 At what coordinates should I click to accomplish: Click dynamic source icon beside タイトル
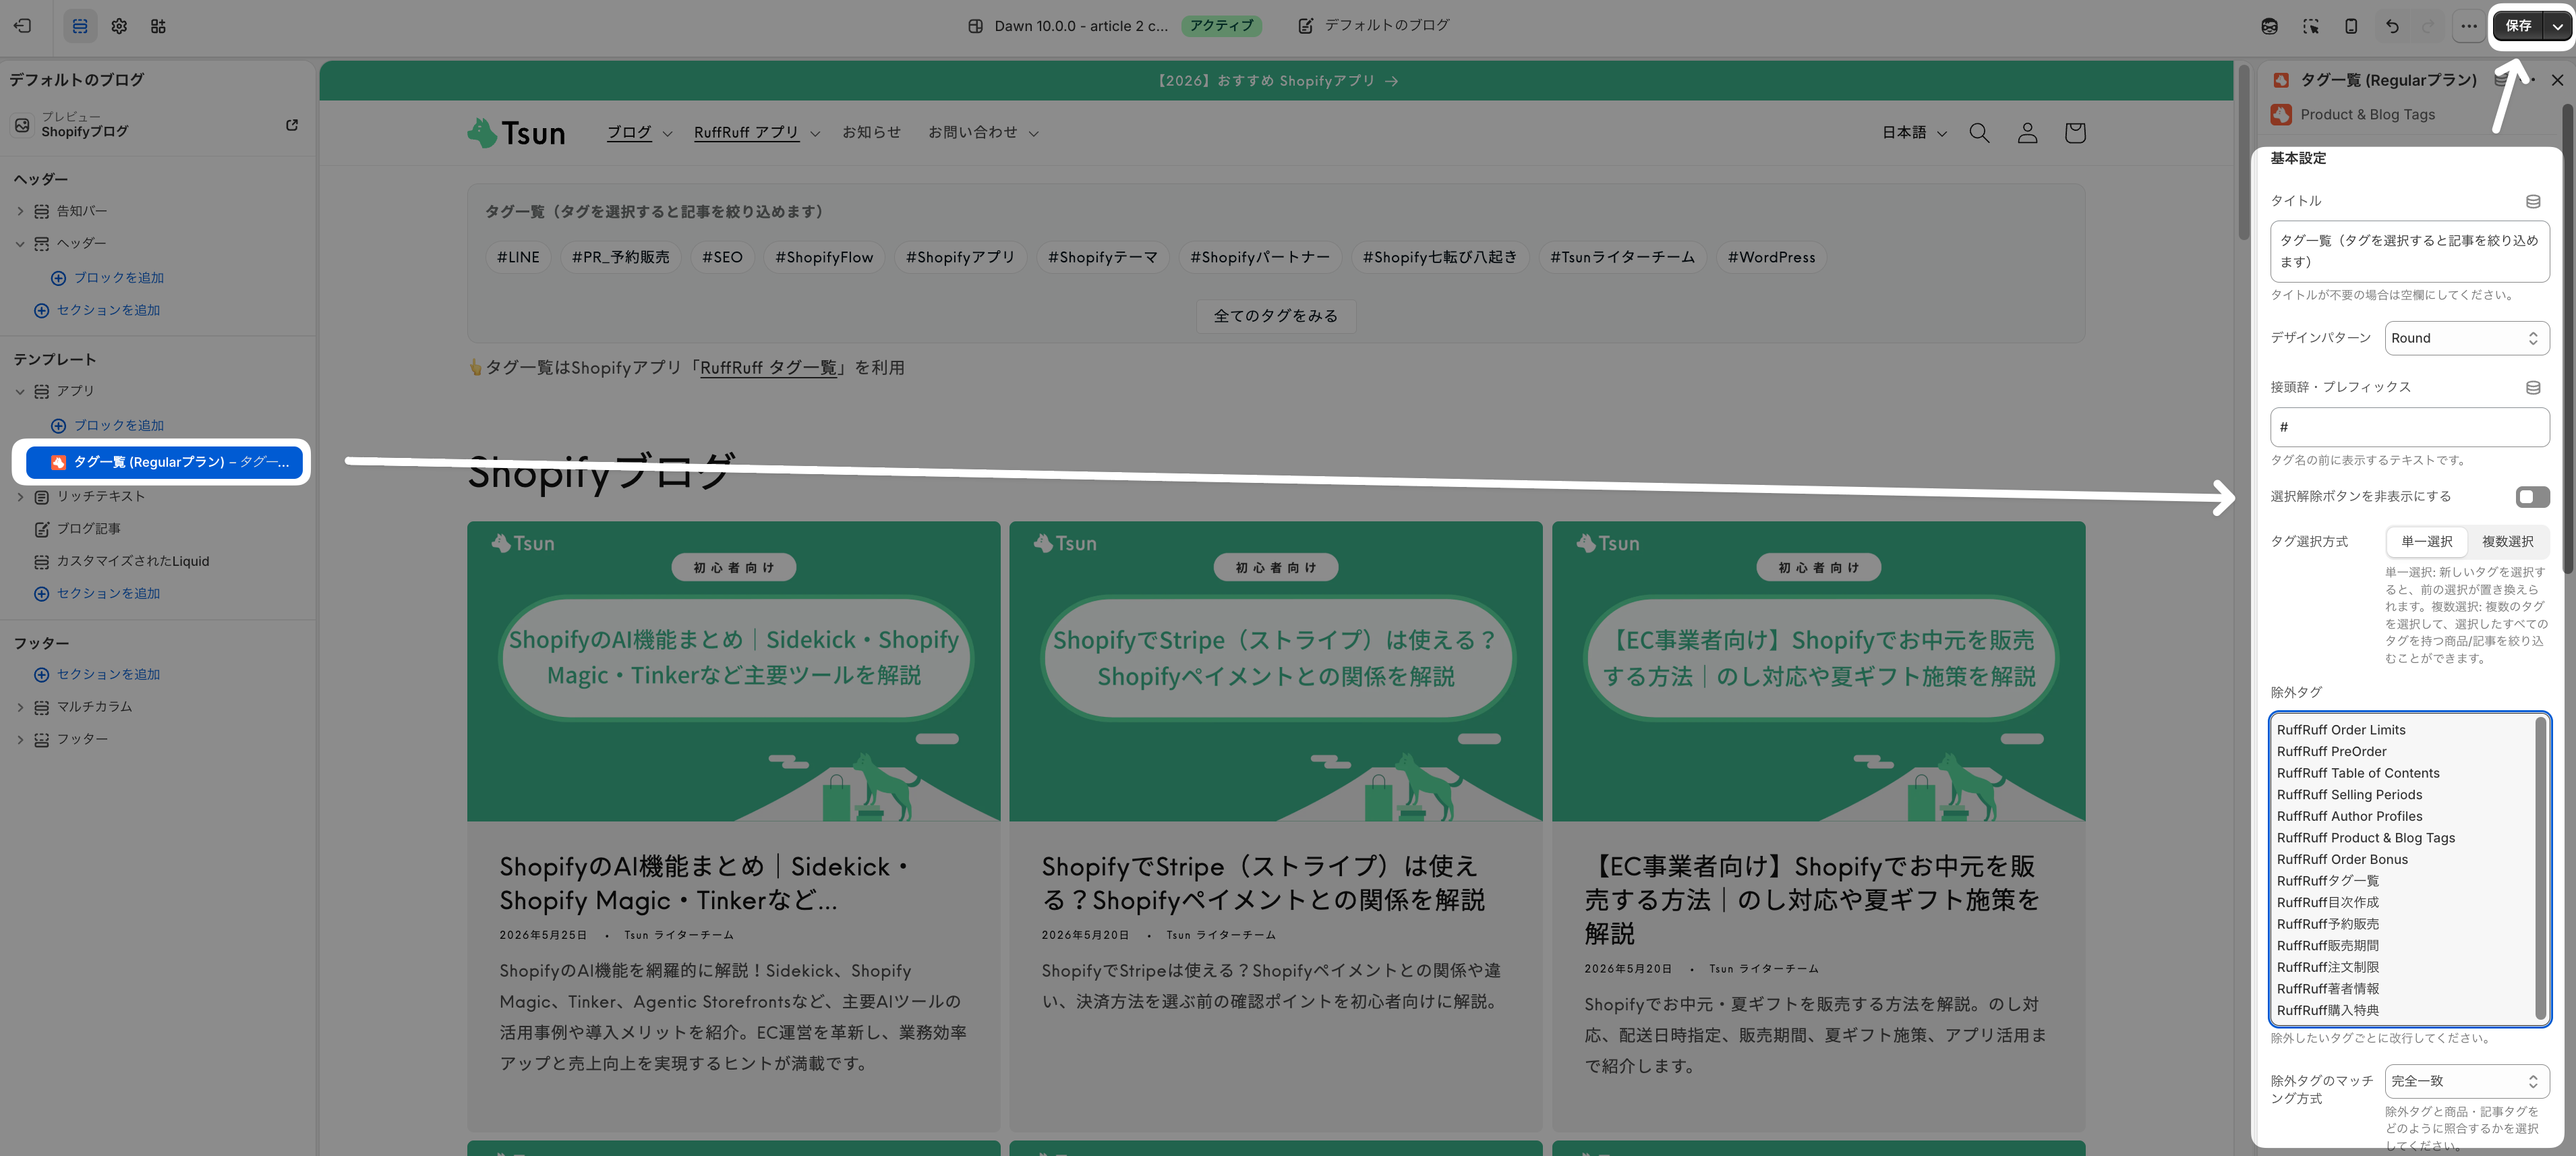[x=2533, y=201]
